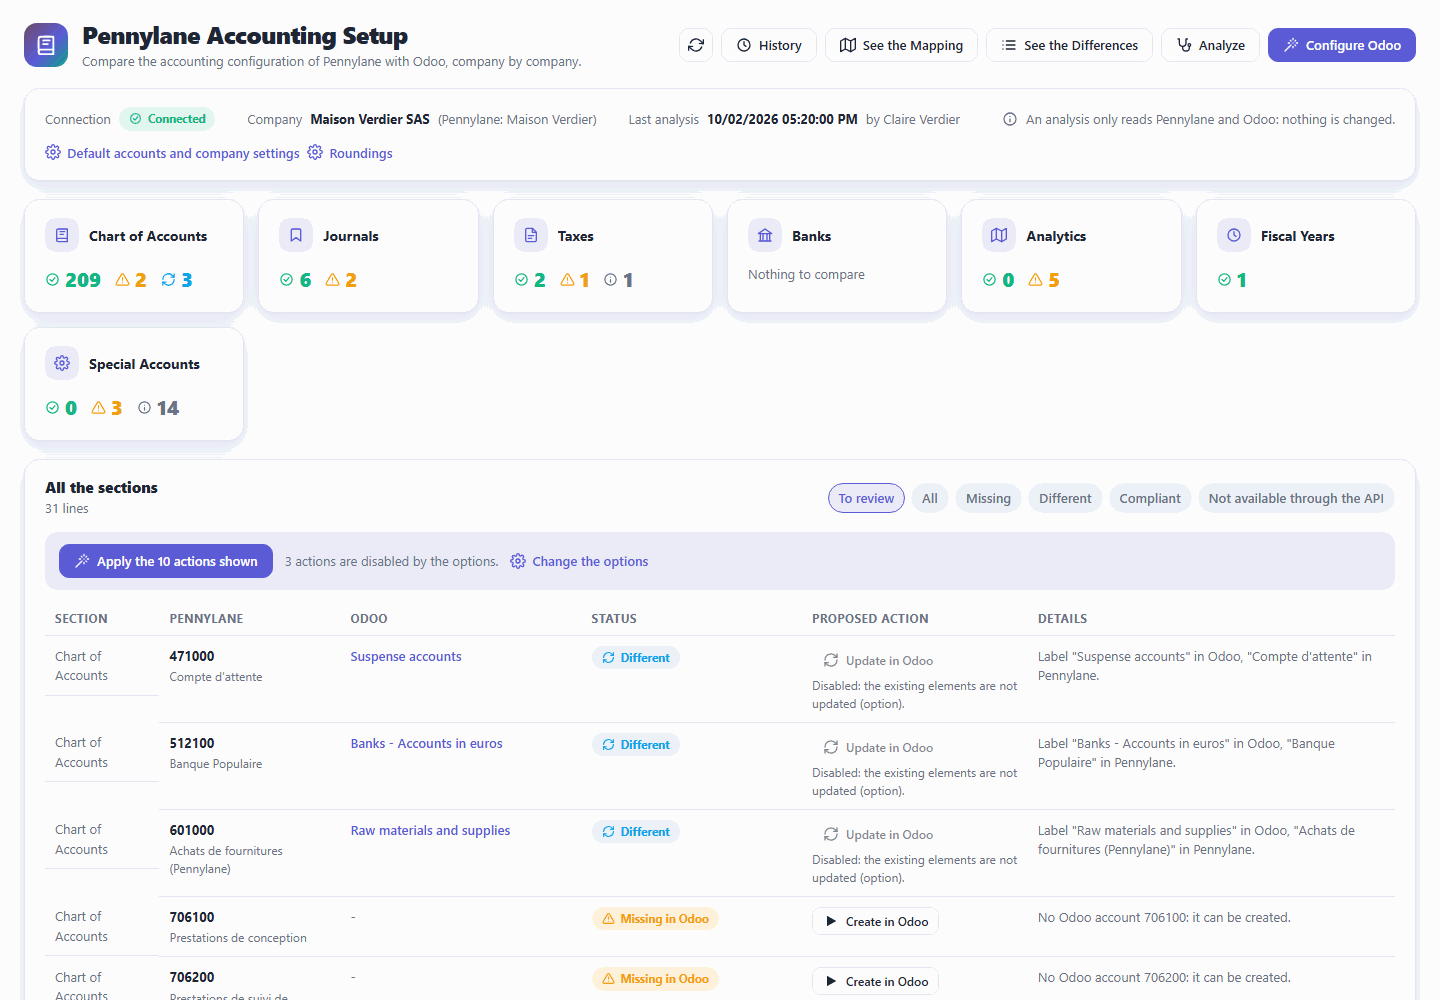Click the gear icon beside Change the options
Viewport: 1440px width, 1000px height.
pyautogui.click(x=518, y=561)
